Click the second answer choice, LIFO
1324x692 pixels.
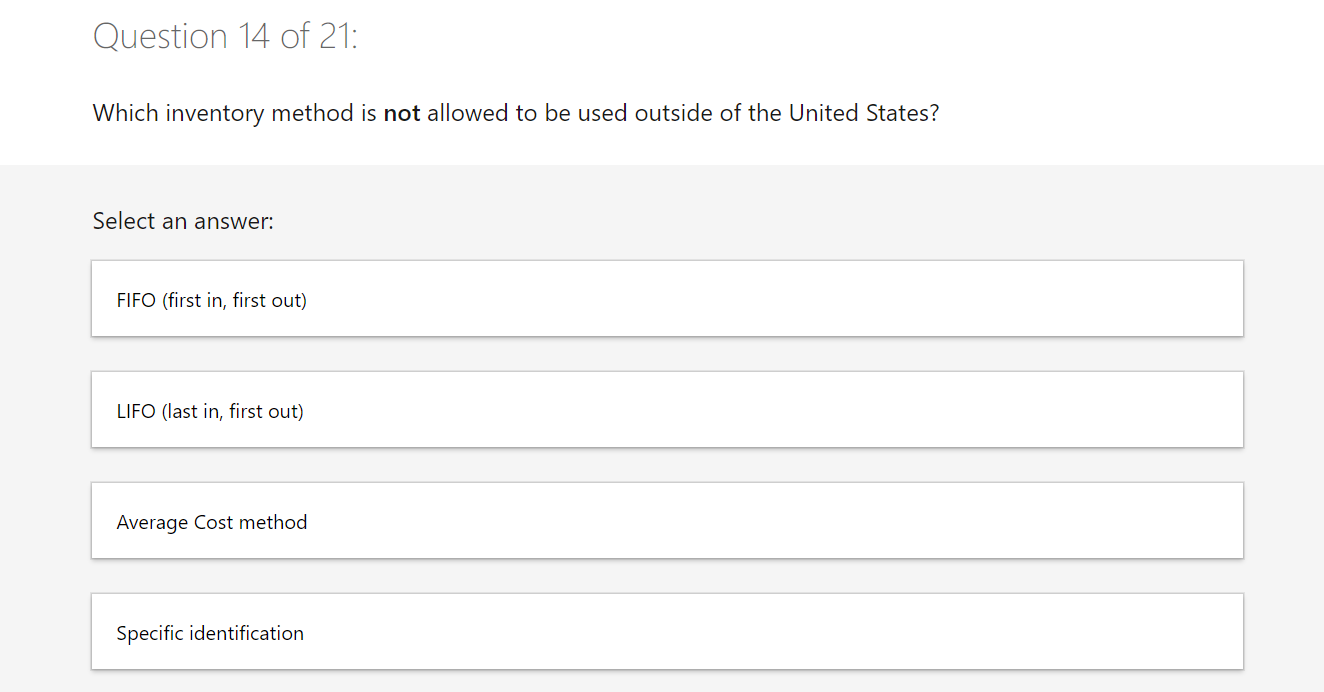(667, 409)
